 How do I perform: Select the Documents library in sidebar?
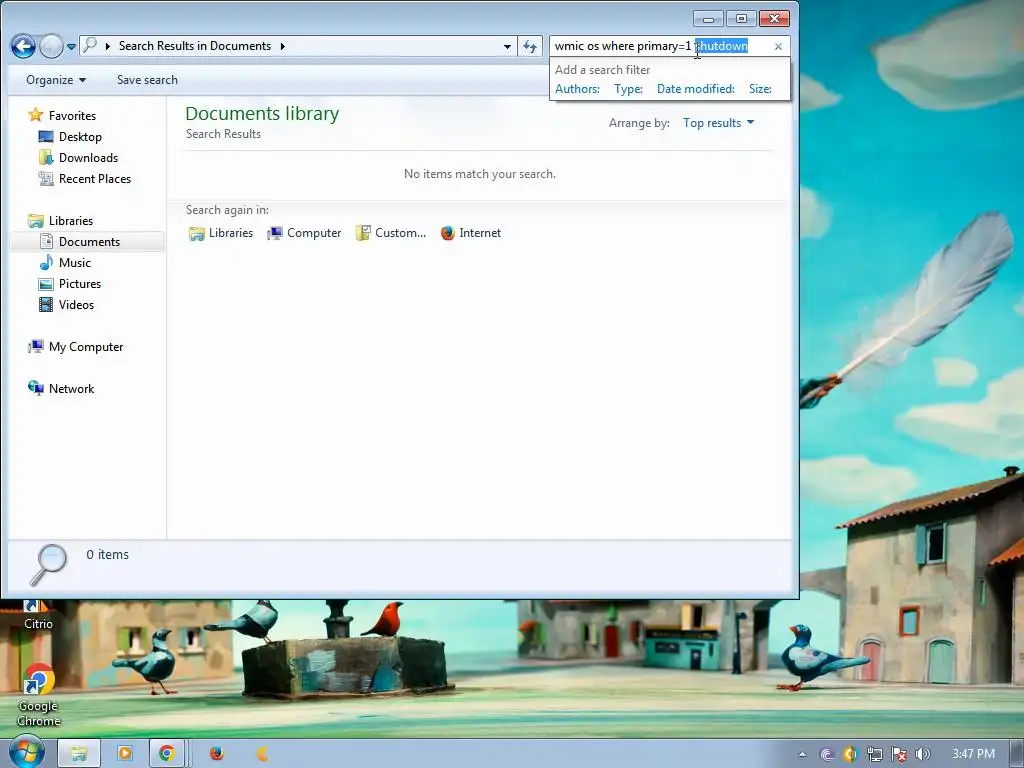pos(88,242)
